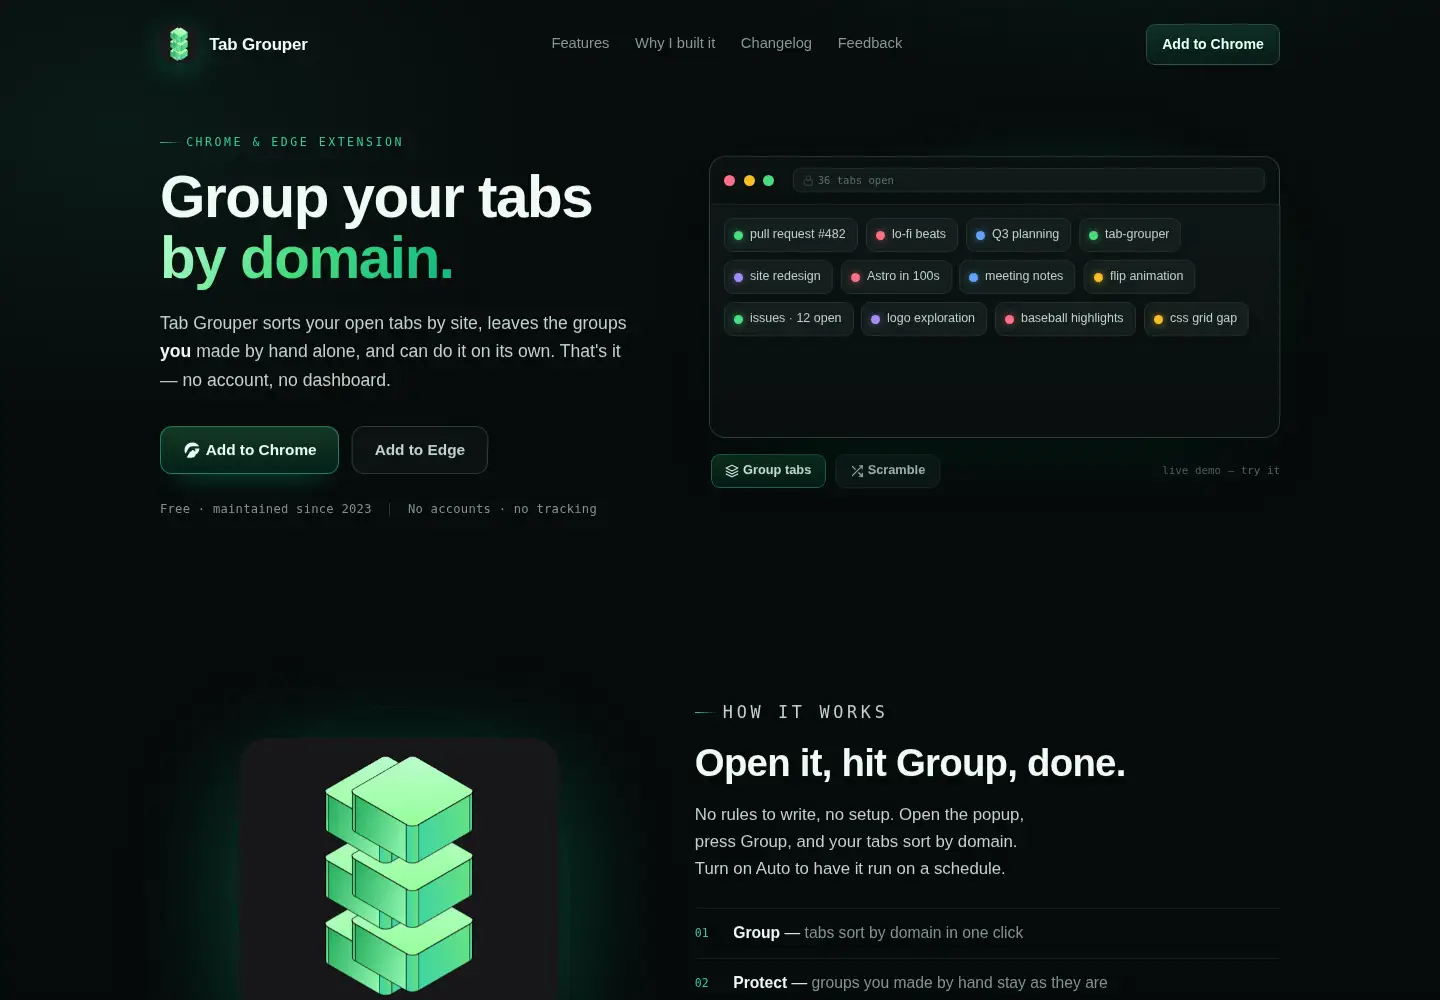The height and width of the screenshot is (1000, 1440).
Task: Select the 'logo exploration' tab chip
Action: [x=924, y=319]
